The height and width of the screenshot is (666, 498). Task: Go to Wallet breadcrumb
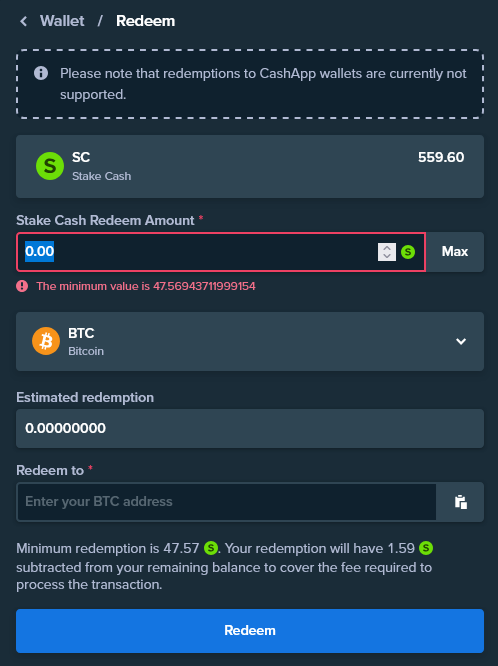pos(62,21)
